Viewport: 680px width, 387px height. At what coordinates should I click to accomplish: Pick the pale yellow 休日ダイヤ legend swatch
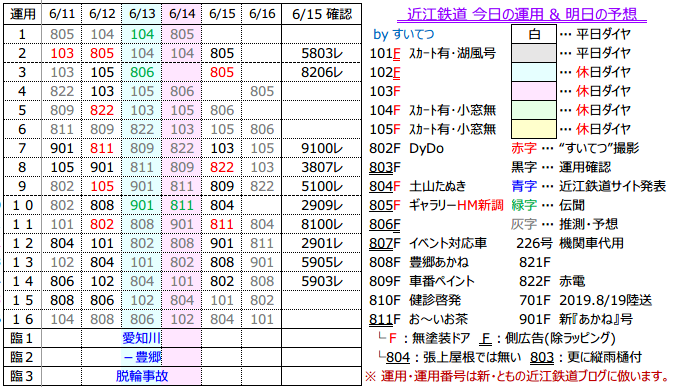pos(534,129)
